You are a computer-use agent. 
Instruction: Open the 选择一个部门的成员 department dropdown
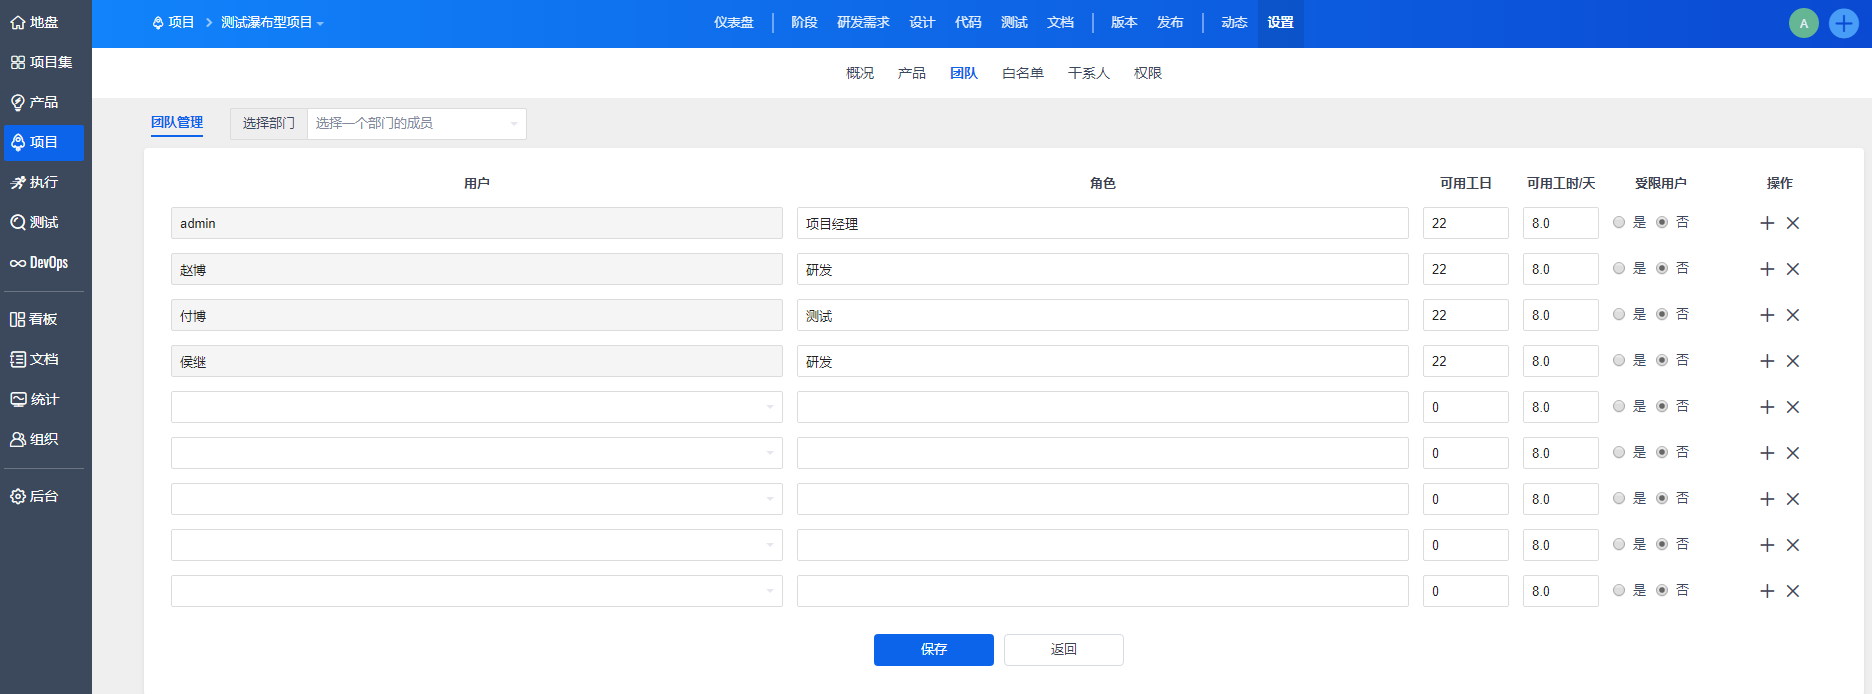point(416,124)
